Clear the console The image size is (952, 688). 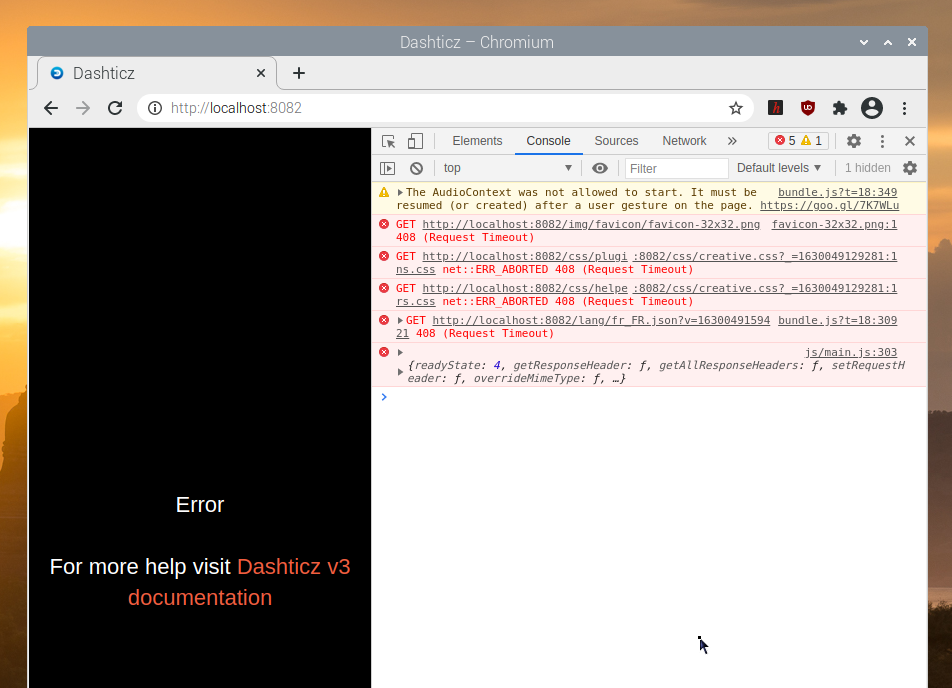(416, 168)
